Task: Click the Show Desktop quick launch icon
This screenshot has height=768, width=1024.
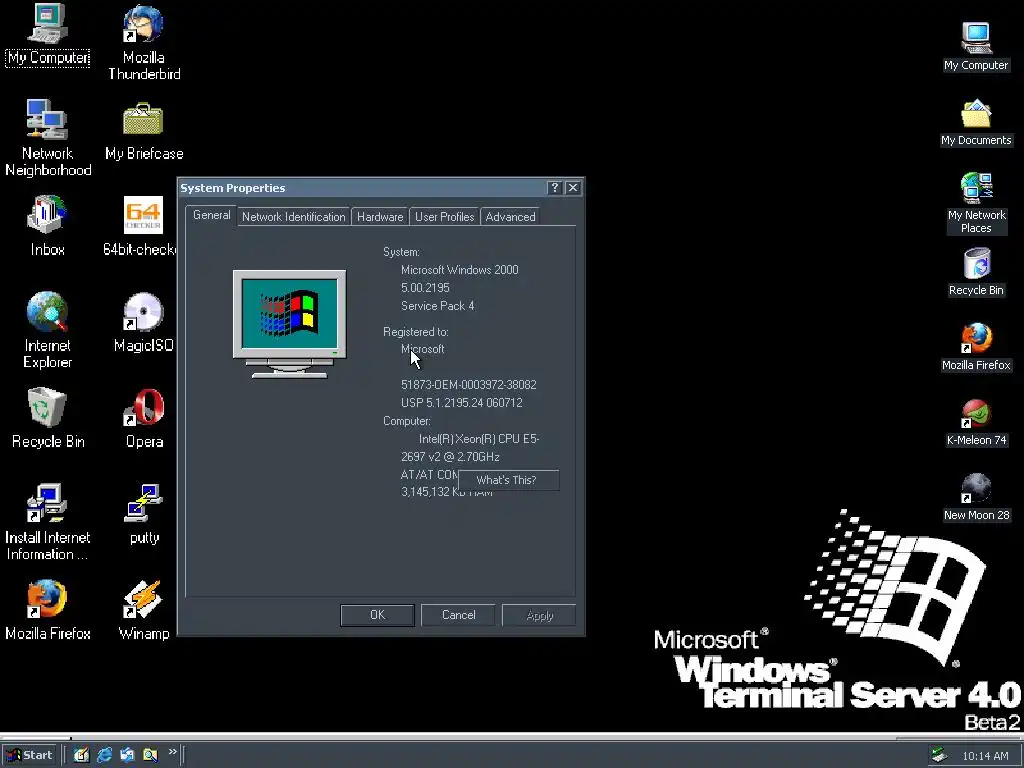Action: coord(81,755)
